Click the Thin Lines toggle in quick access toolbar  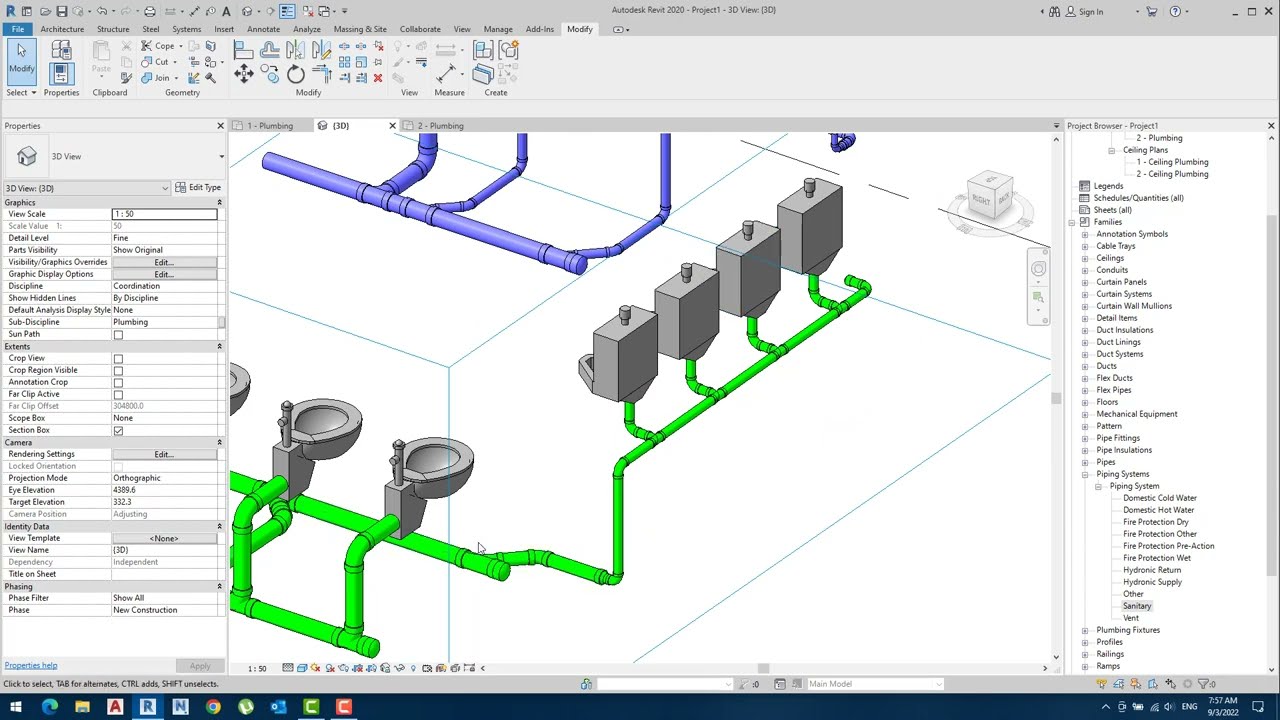pos(287,11)
